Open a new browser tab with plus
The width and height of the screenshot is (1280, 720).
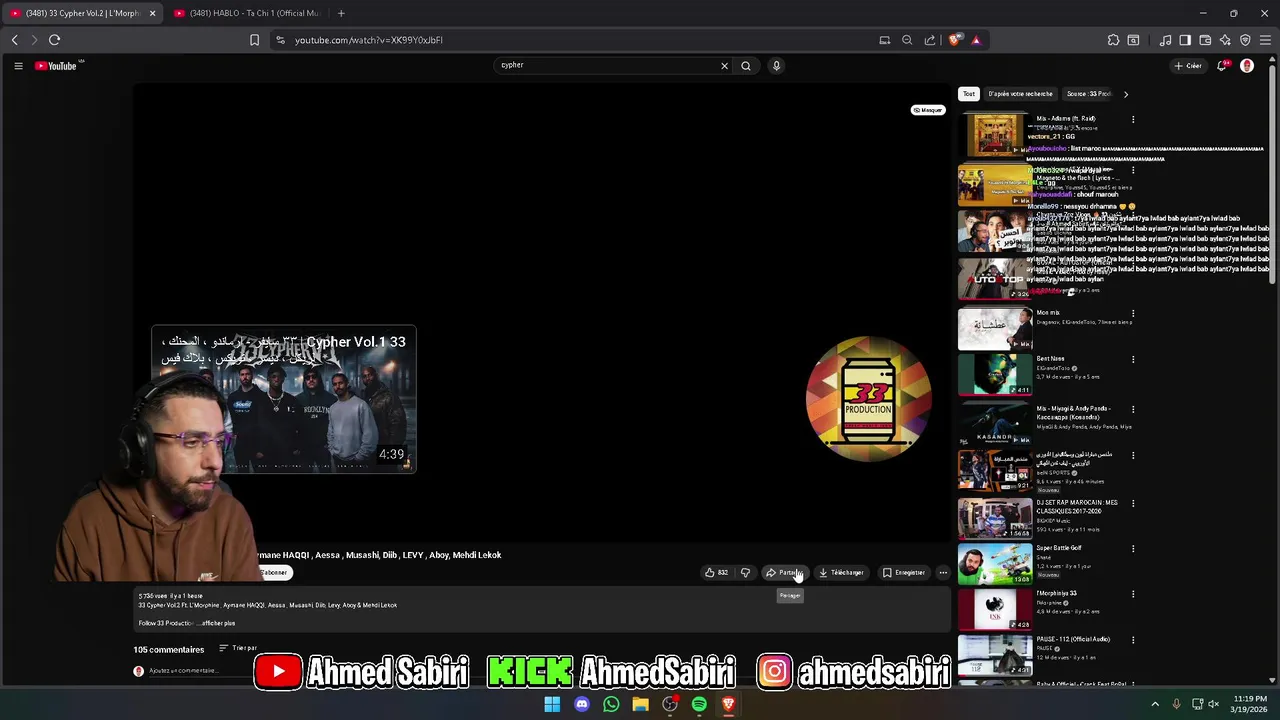click(341, 13)
